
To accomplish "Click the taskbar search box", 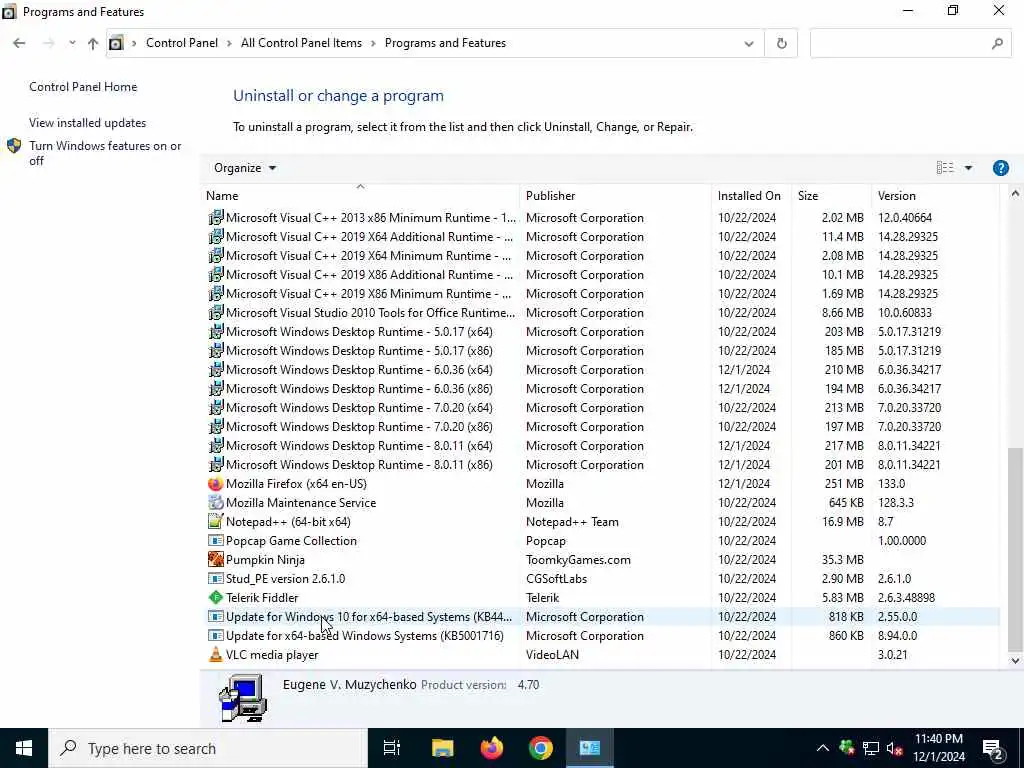I will [x=208, y=748].
